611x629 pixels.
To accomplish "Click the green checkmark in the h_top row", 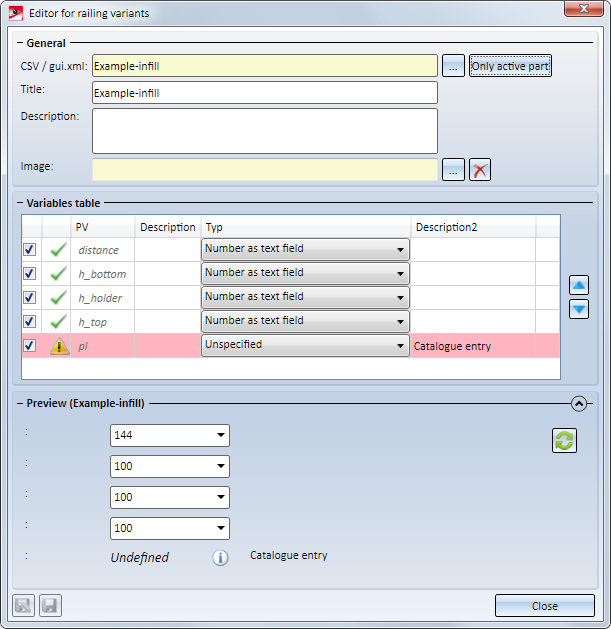I will [59, 322].
